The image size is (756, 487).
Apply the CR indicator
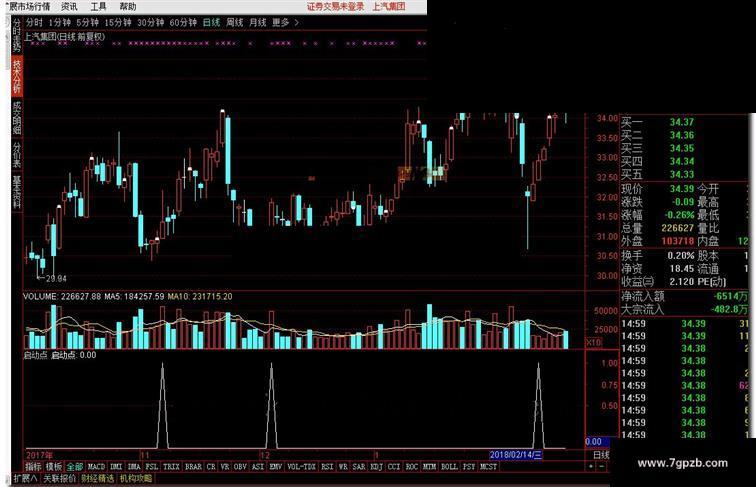click(x=211, y=467)
